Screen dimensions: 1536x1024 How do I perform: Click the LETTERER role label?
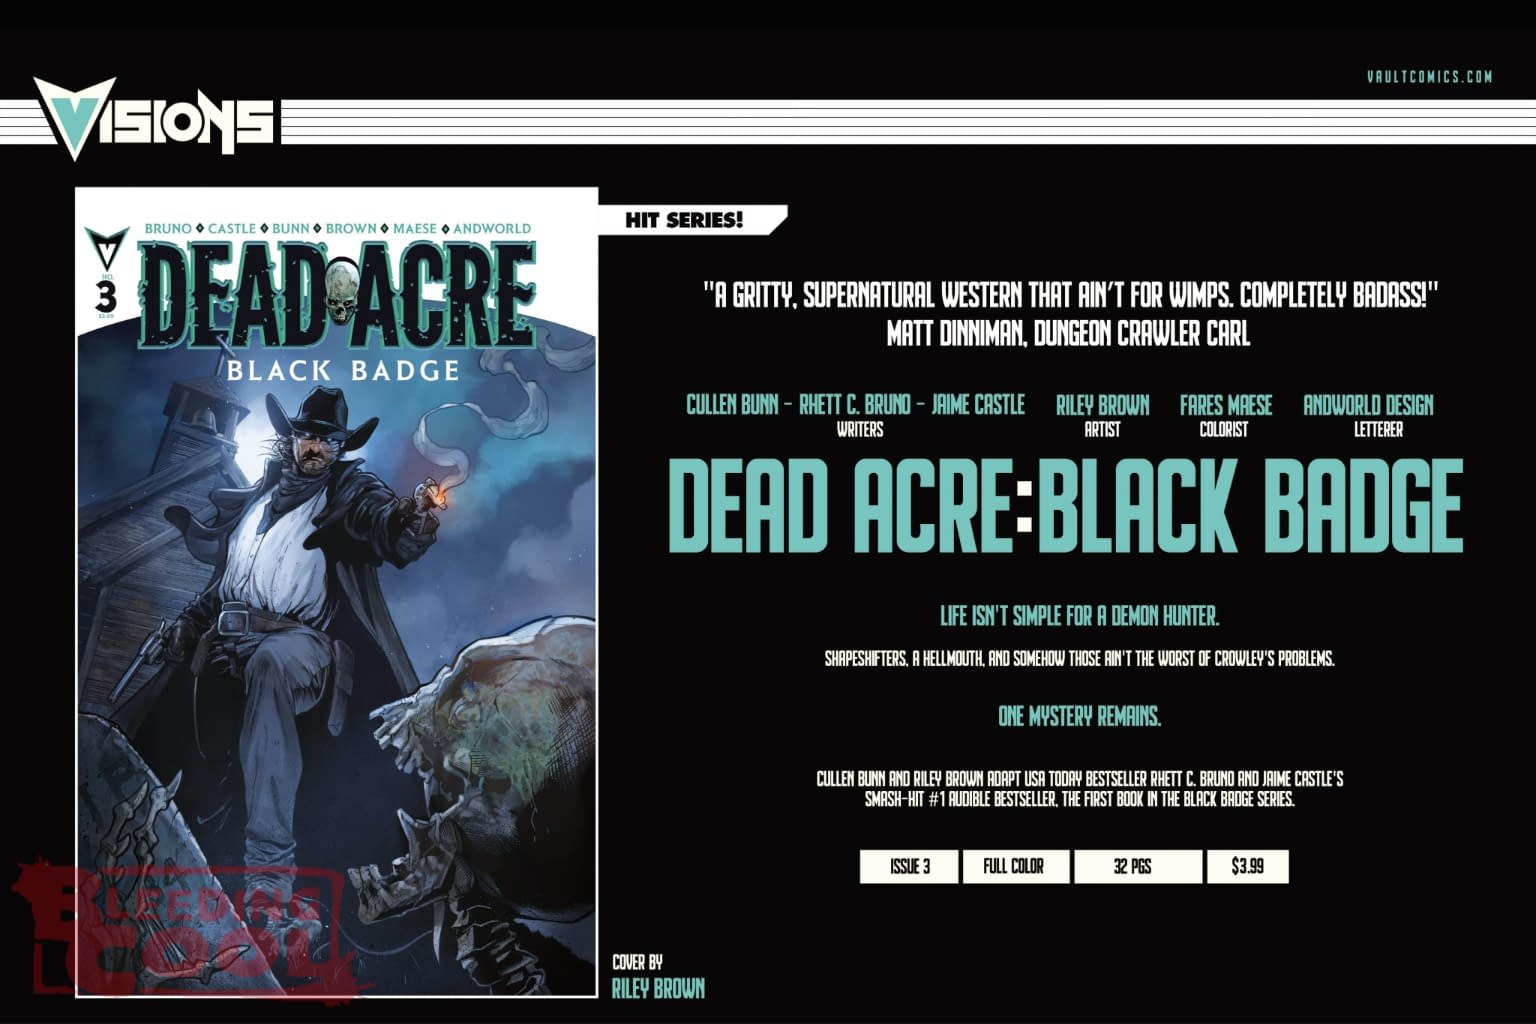click(1378, 430)
